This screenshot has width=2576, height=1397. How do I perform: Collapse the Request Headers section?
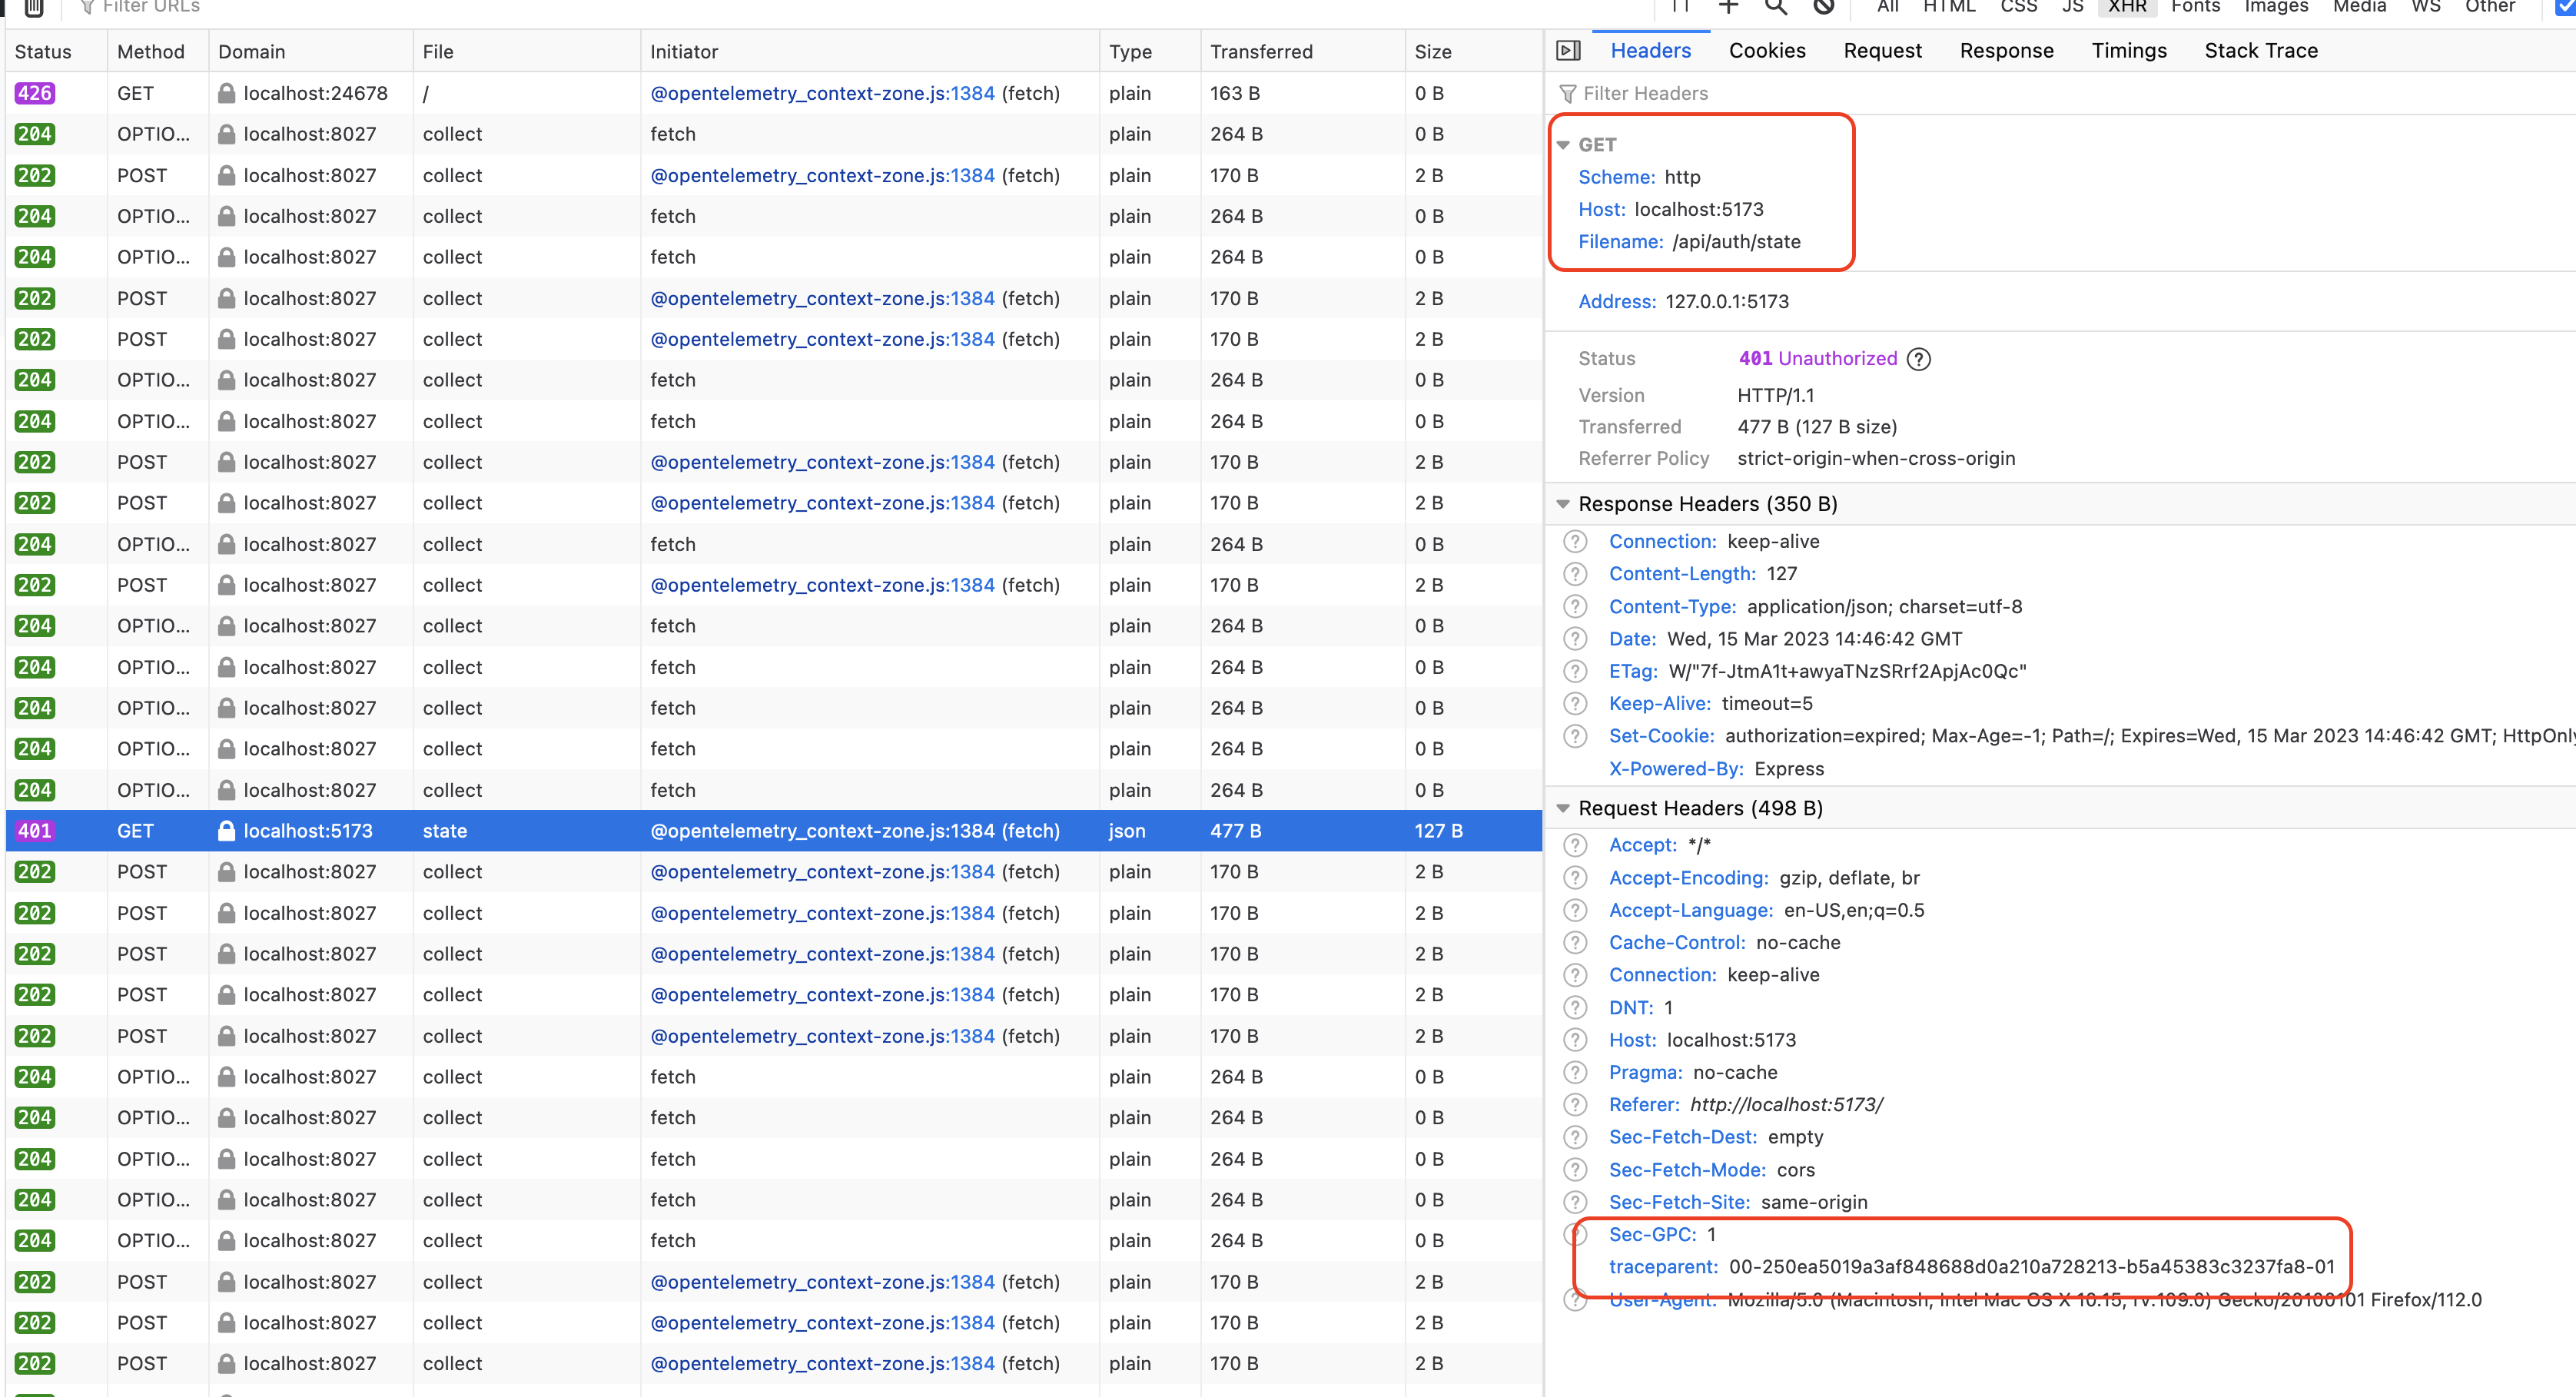coord(1564,808)
